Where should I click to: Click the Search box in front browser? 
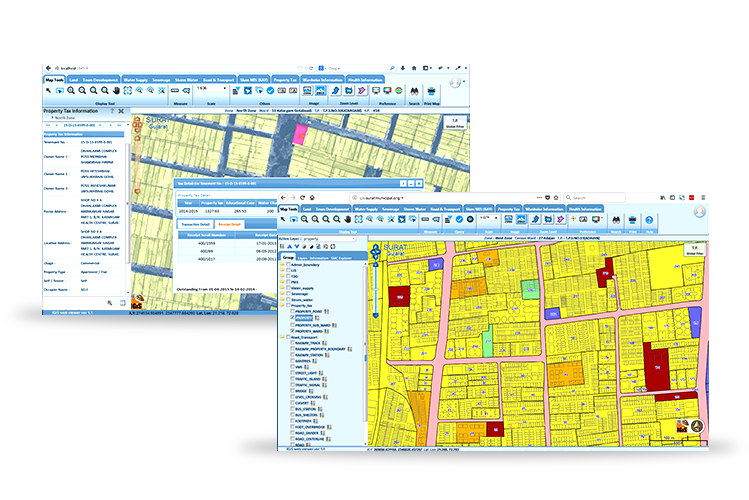pyautogui.click(x=594, y=197)
